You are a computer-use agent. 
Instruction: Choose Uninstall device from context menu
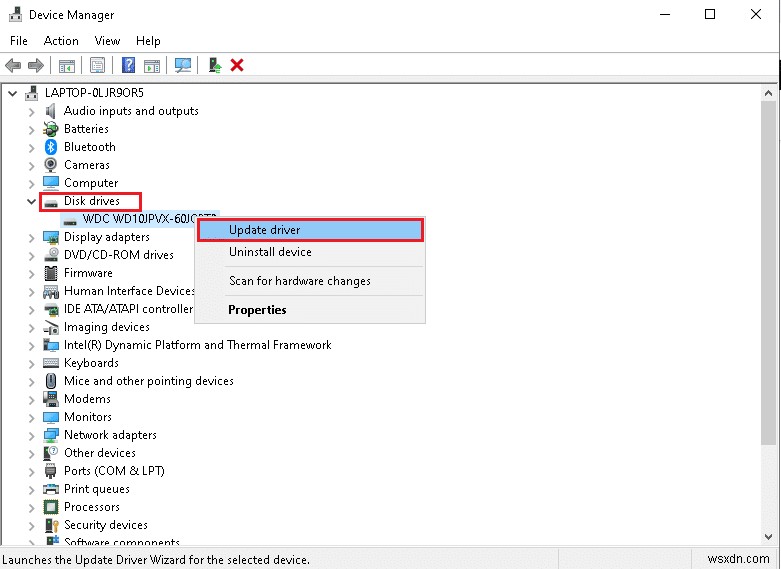[310, 252]
